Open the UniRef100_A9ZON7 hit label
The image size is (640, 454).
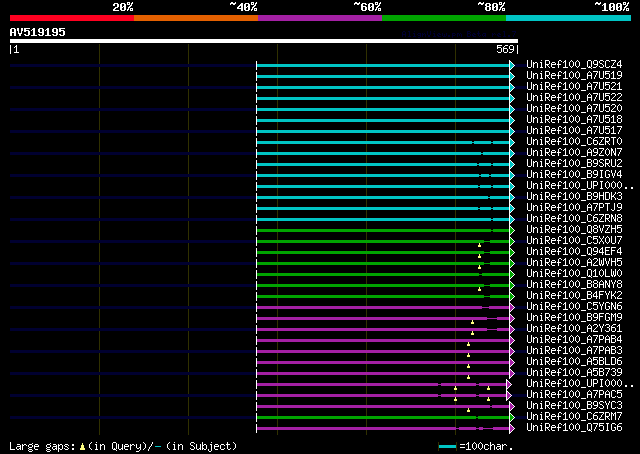click(x=574, y=153)
